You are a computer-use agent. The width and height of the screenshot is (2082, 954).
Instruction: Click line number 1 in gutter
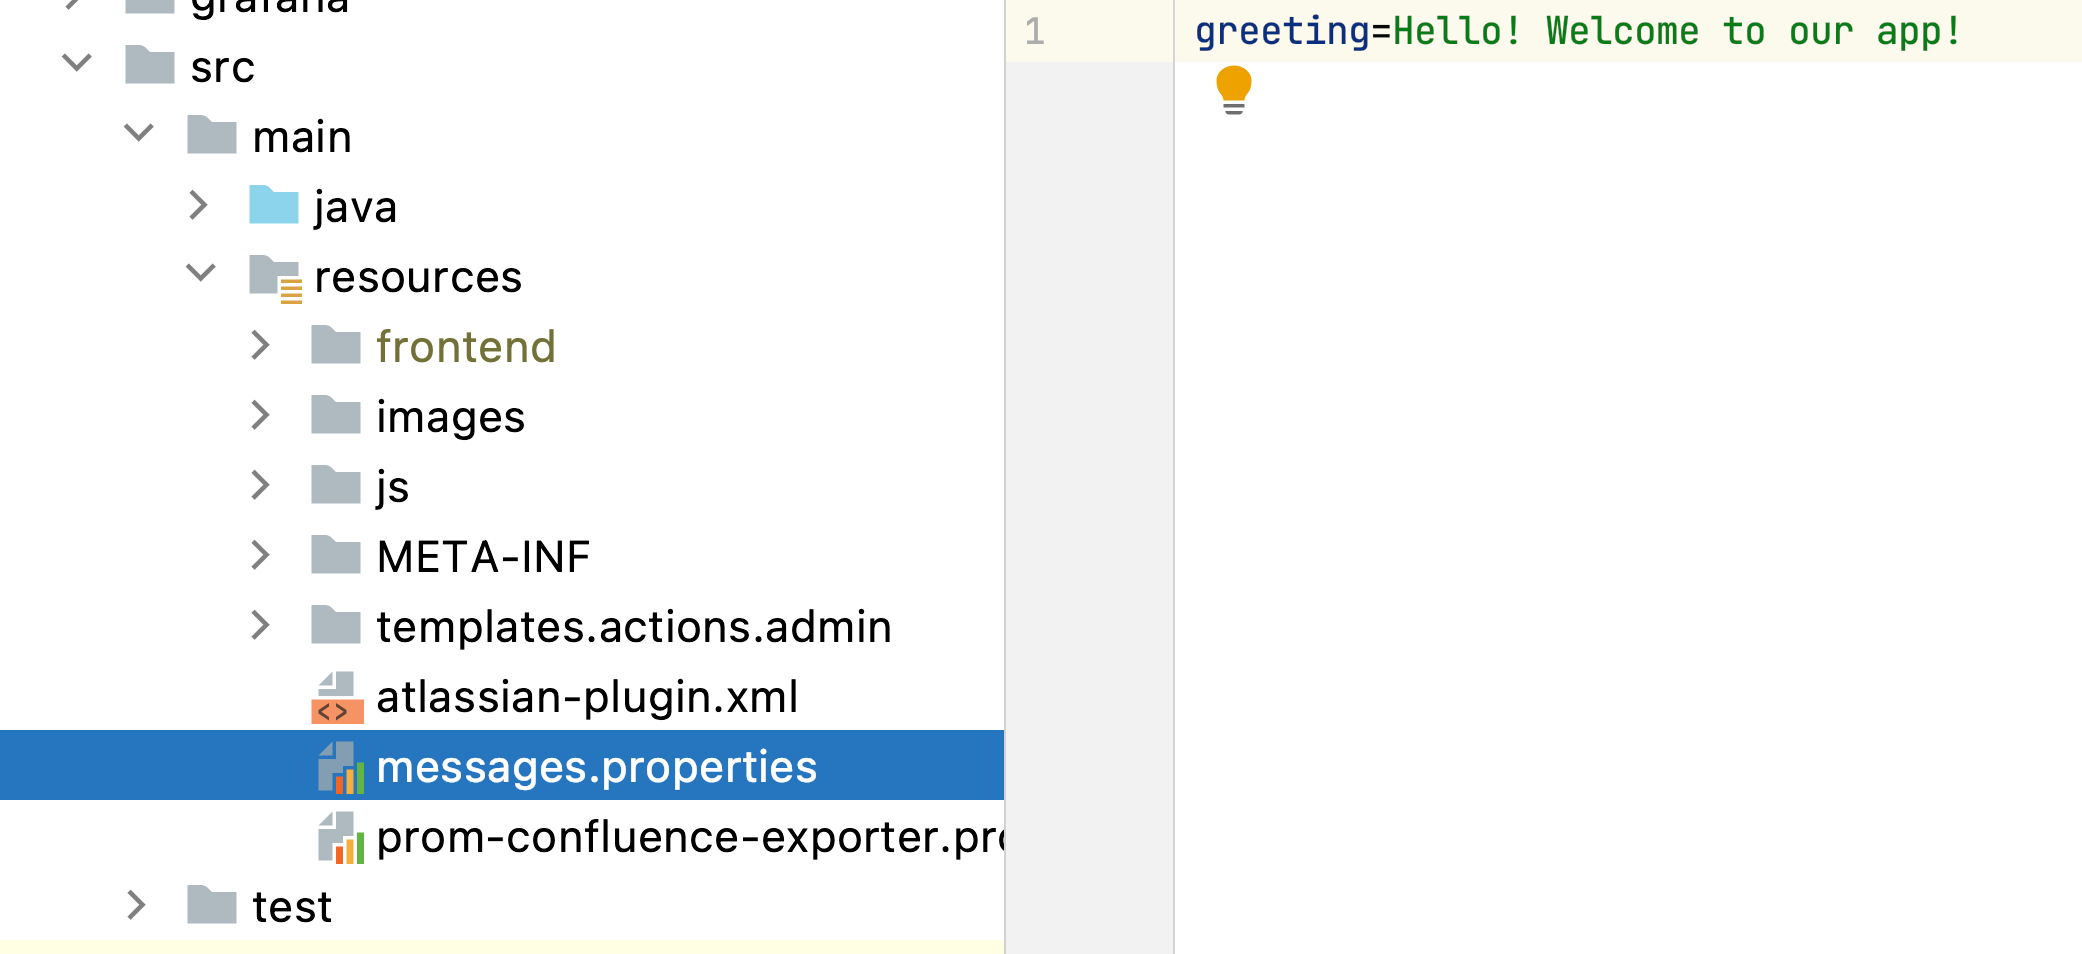pyautogui.click(x=1035, y=31)
